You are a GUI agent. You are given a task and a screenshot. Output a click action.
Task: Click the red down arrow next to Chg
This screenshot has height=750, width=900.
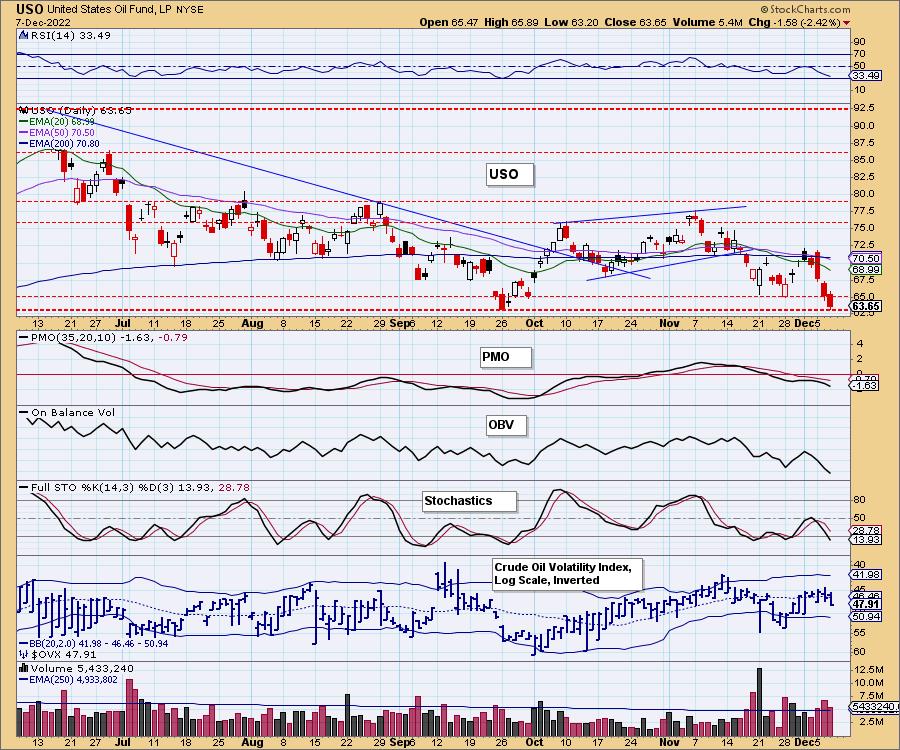point(847,23)
